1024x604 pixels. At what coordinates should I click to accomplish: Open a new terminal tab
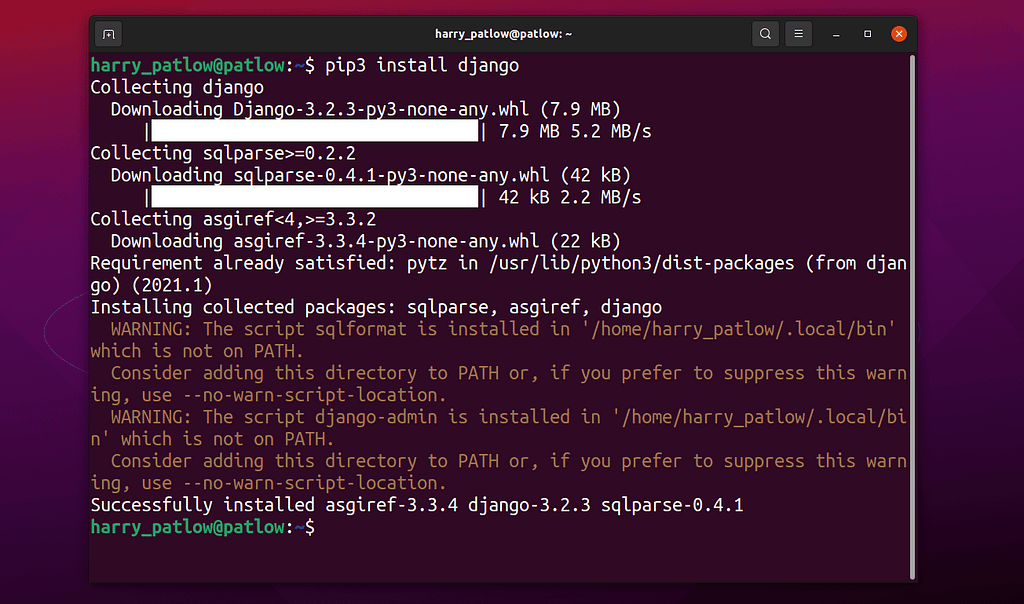(x=108, y=34)
